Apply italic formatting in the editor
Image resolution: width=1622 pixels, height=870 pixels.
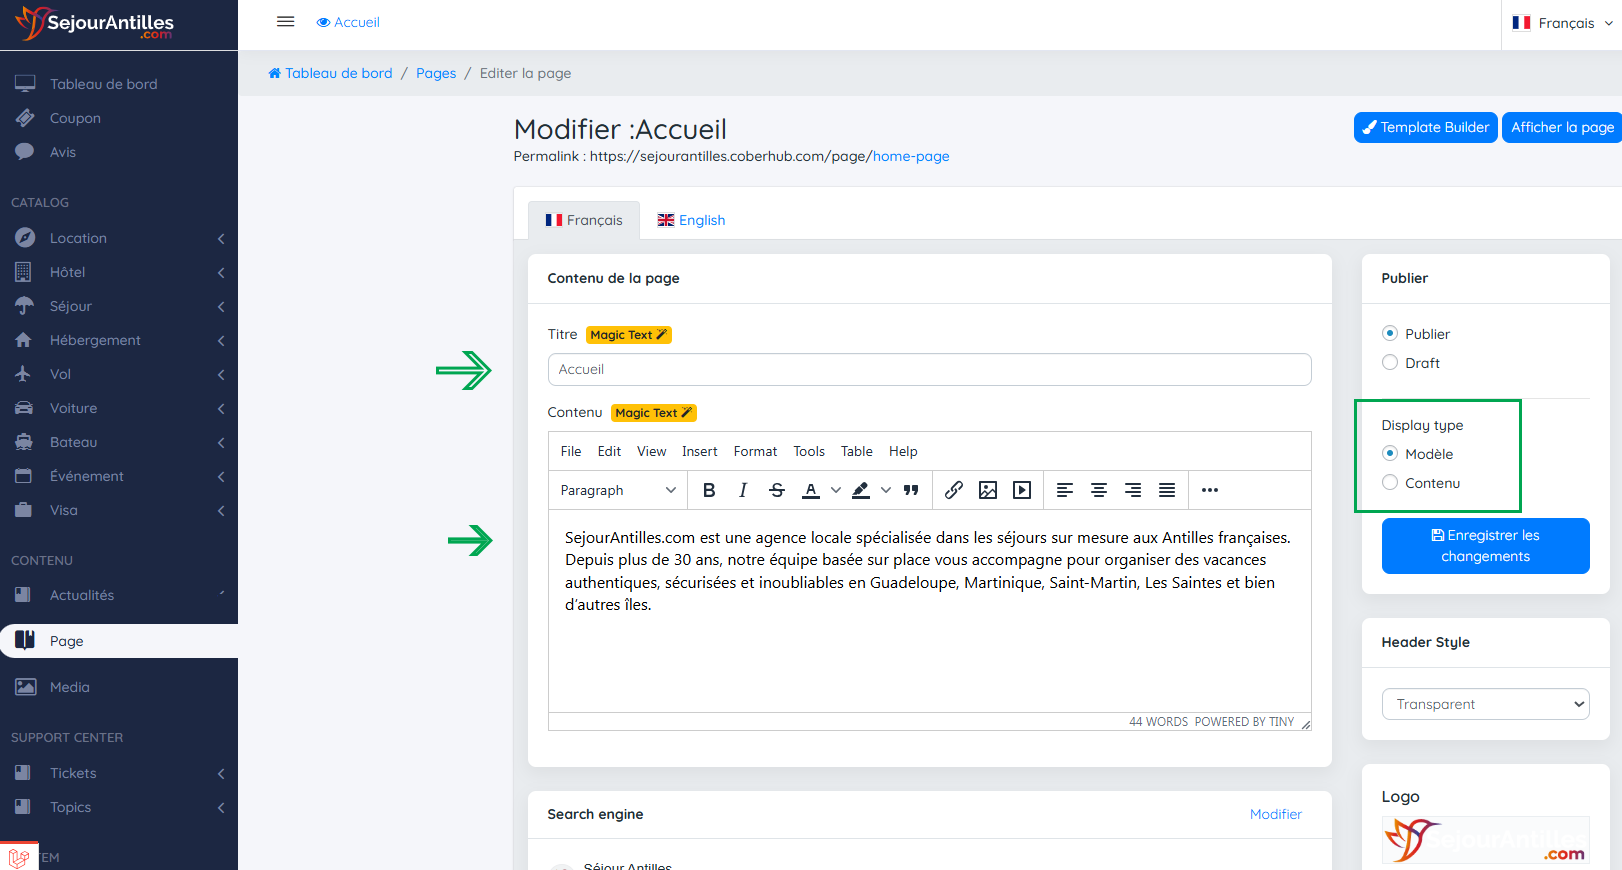[742, 490]
